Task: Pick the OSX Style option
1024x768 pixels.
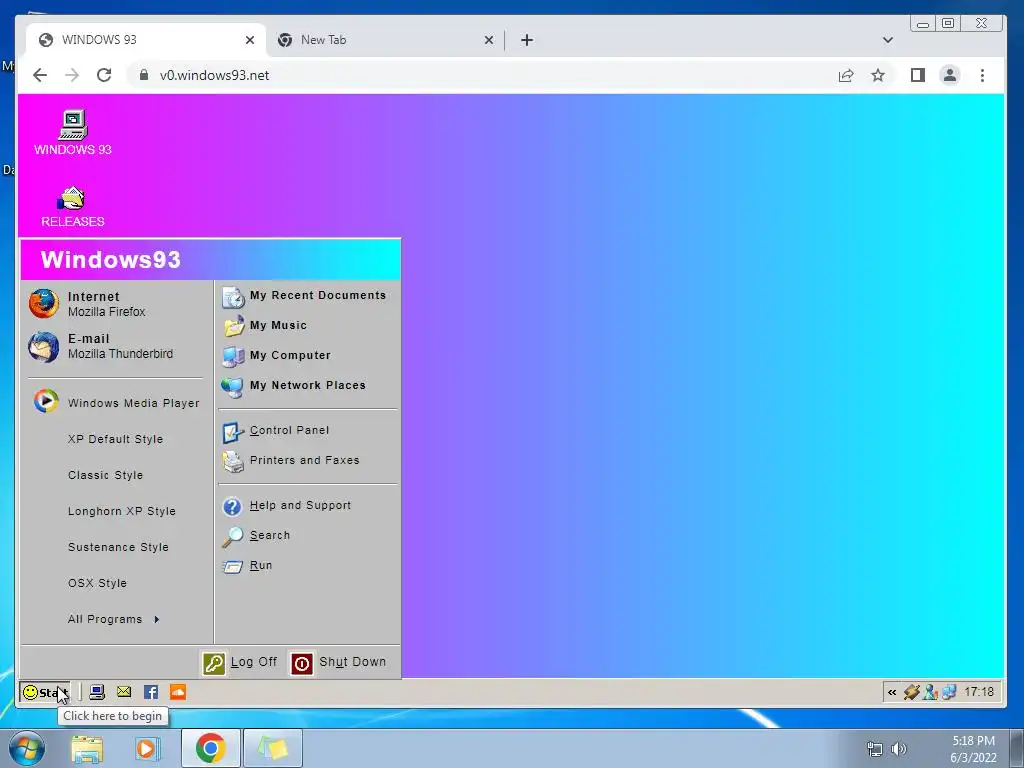Action: 97,583
